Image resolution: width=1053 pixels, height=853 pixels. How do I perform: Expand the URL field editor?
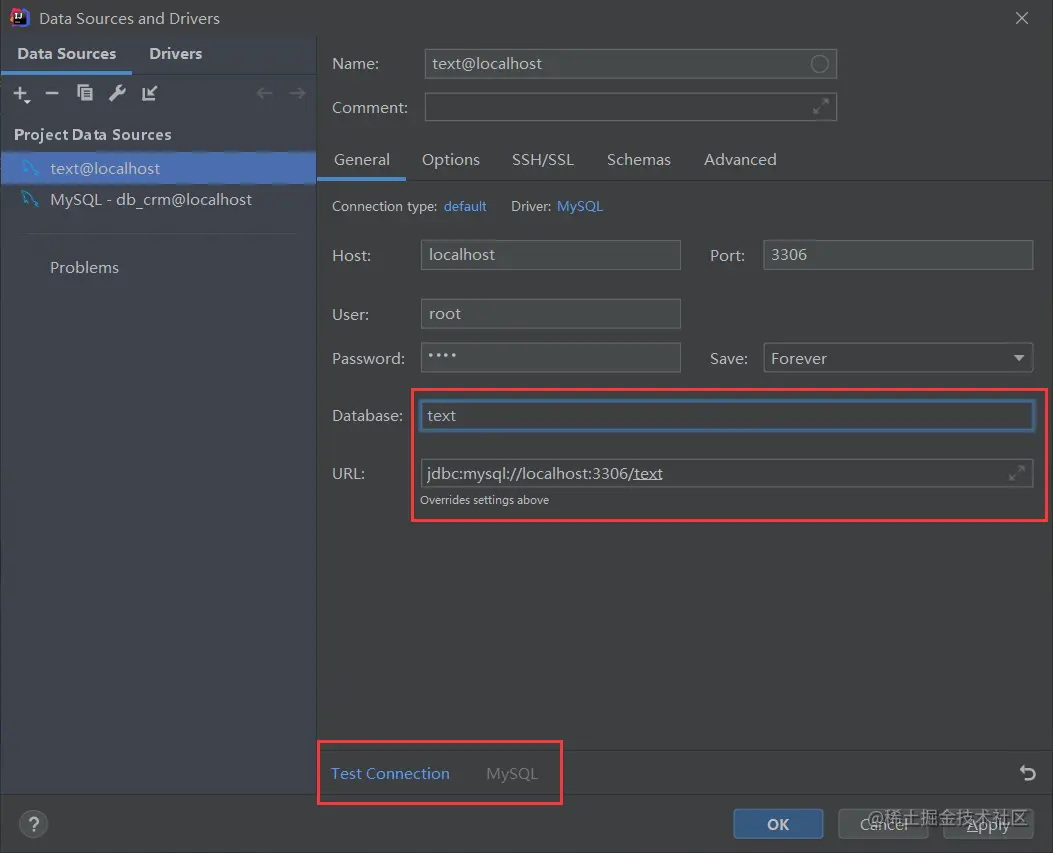coord(1016,473)
